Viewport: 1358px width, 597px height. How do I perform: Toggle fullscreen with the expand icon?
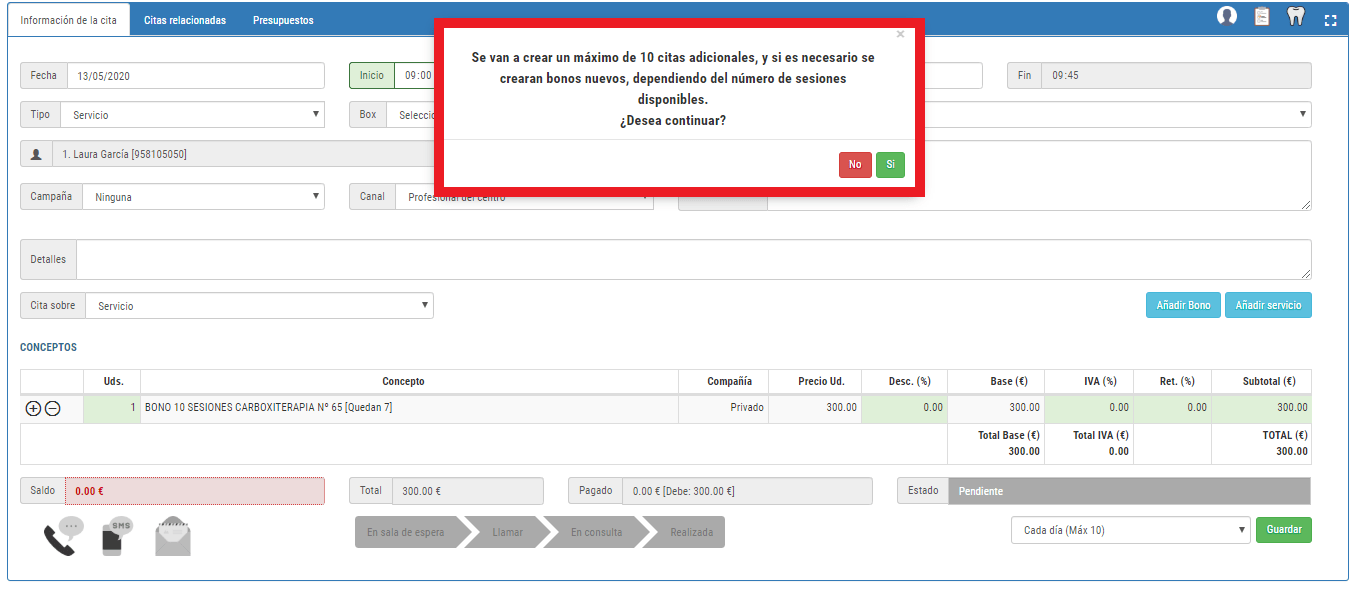1330,20
